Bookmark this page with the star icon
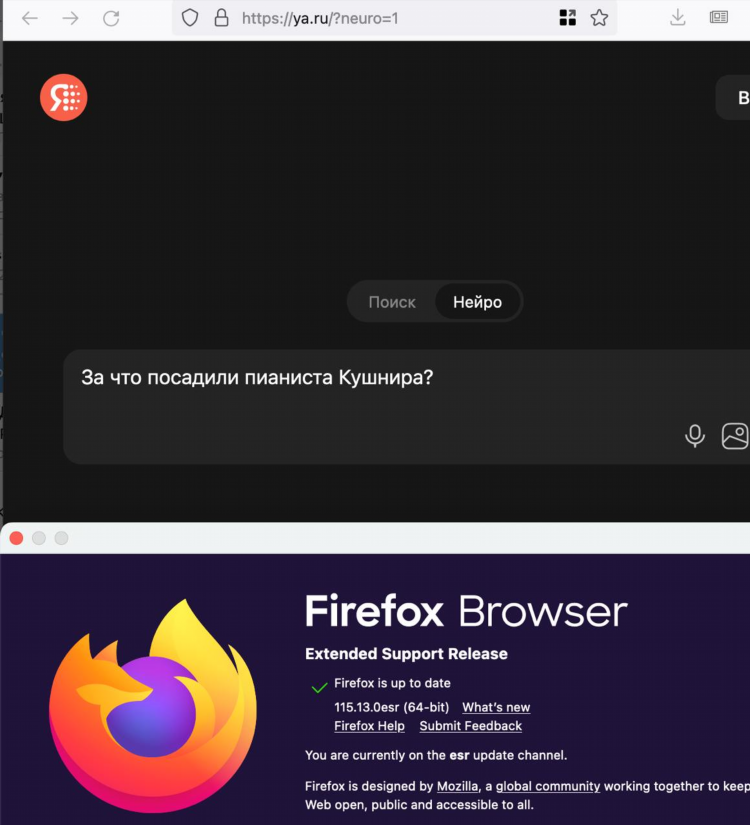This screenshot has height=825, width=750. click(599, 18)
